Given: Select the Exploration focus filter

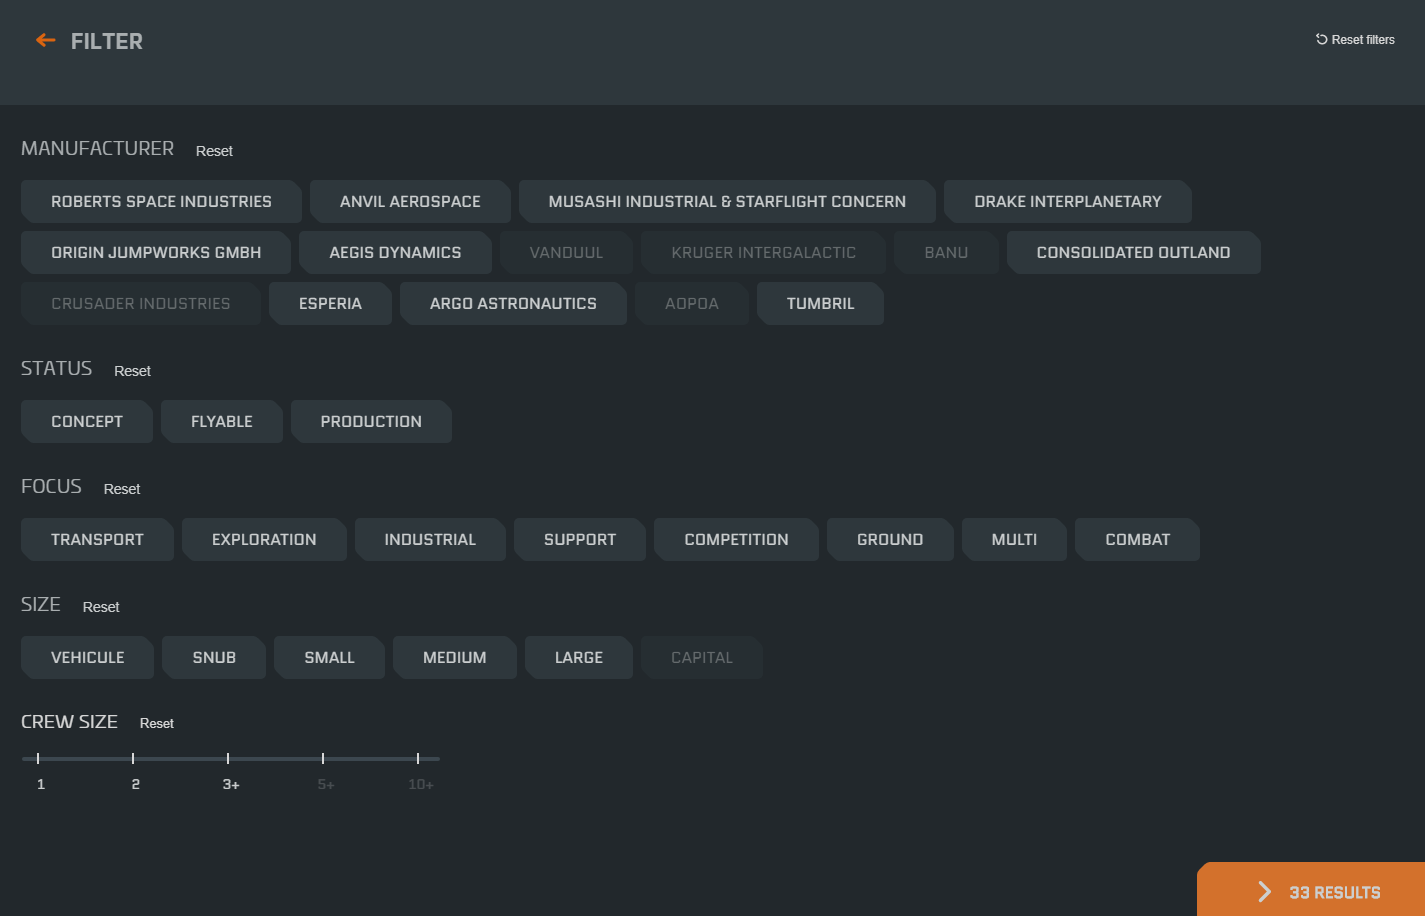Looking at the screenshot, I should coord(264,540).
